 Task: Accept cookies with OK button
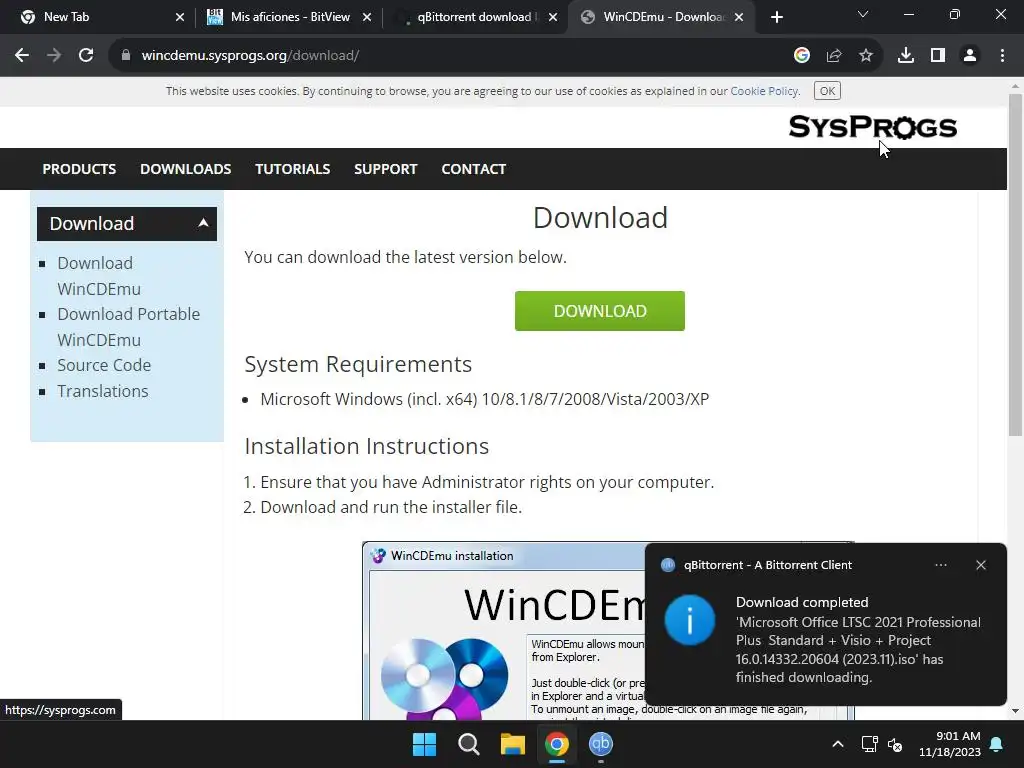[x=827, y=91]
